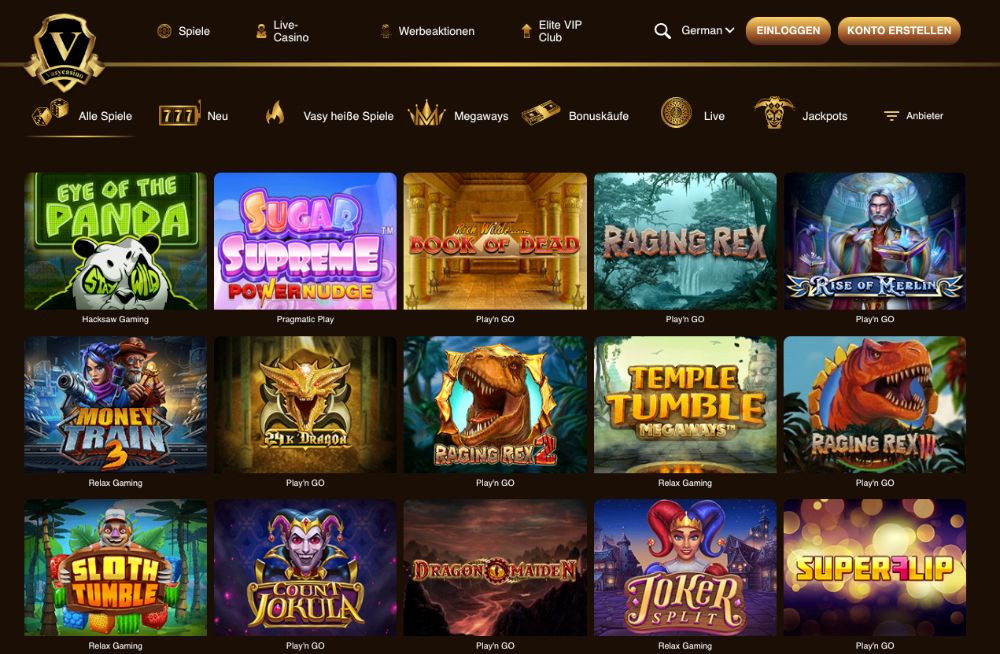
Task: Launch the Money Train 3 game tile
Action: pos(115,405)
